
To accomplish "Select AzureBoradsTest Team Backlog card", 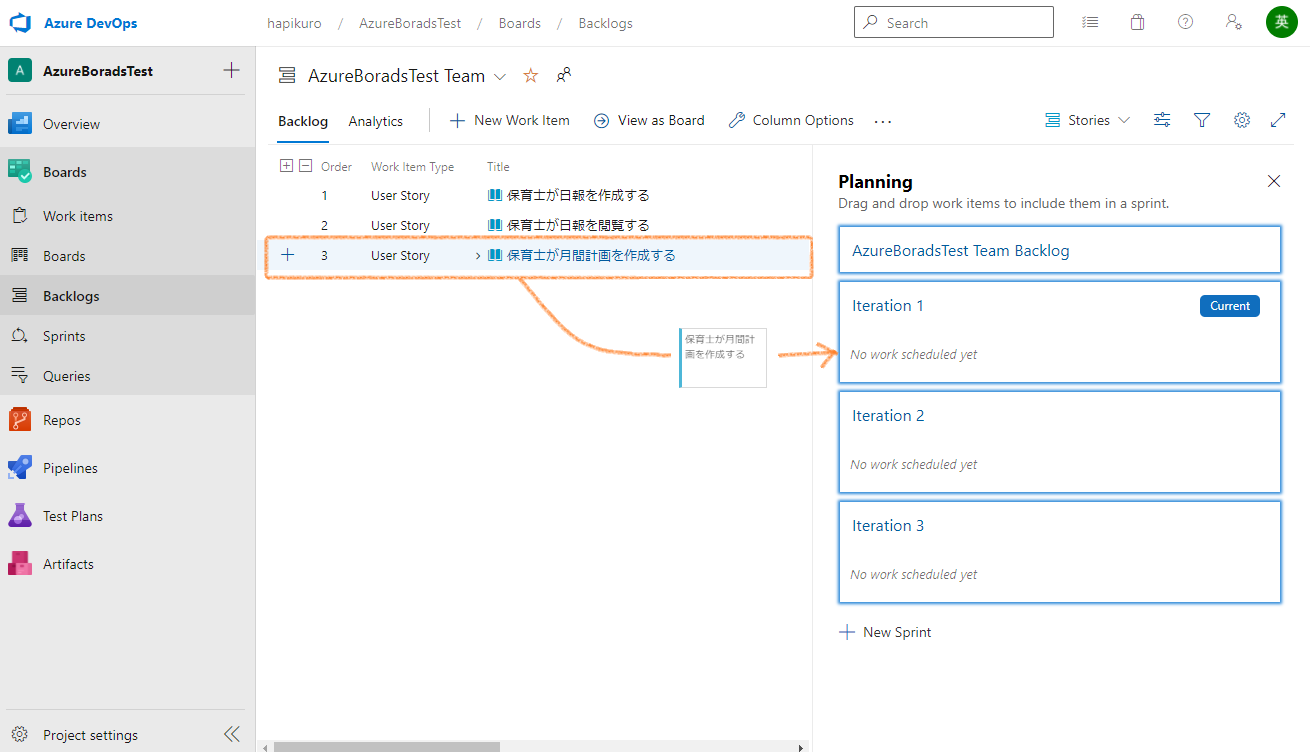I will coord(1060,250).
